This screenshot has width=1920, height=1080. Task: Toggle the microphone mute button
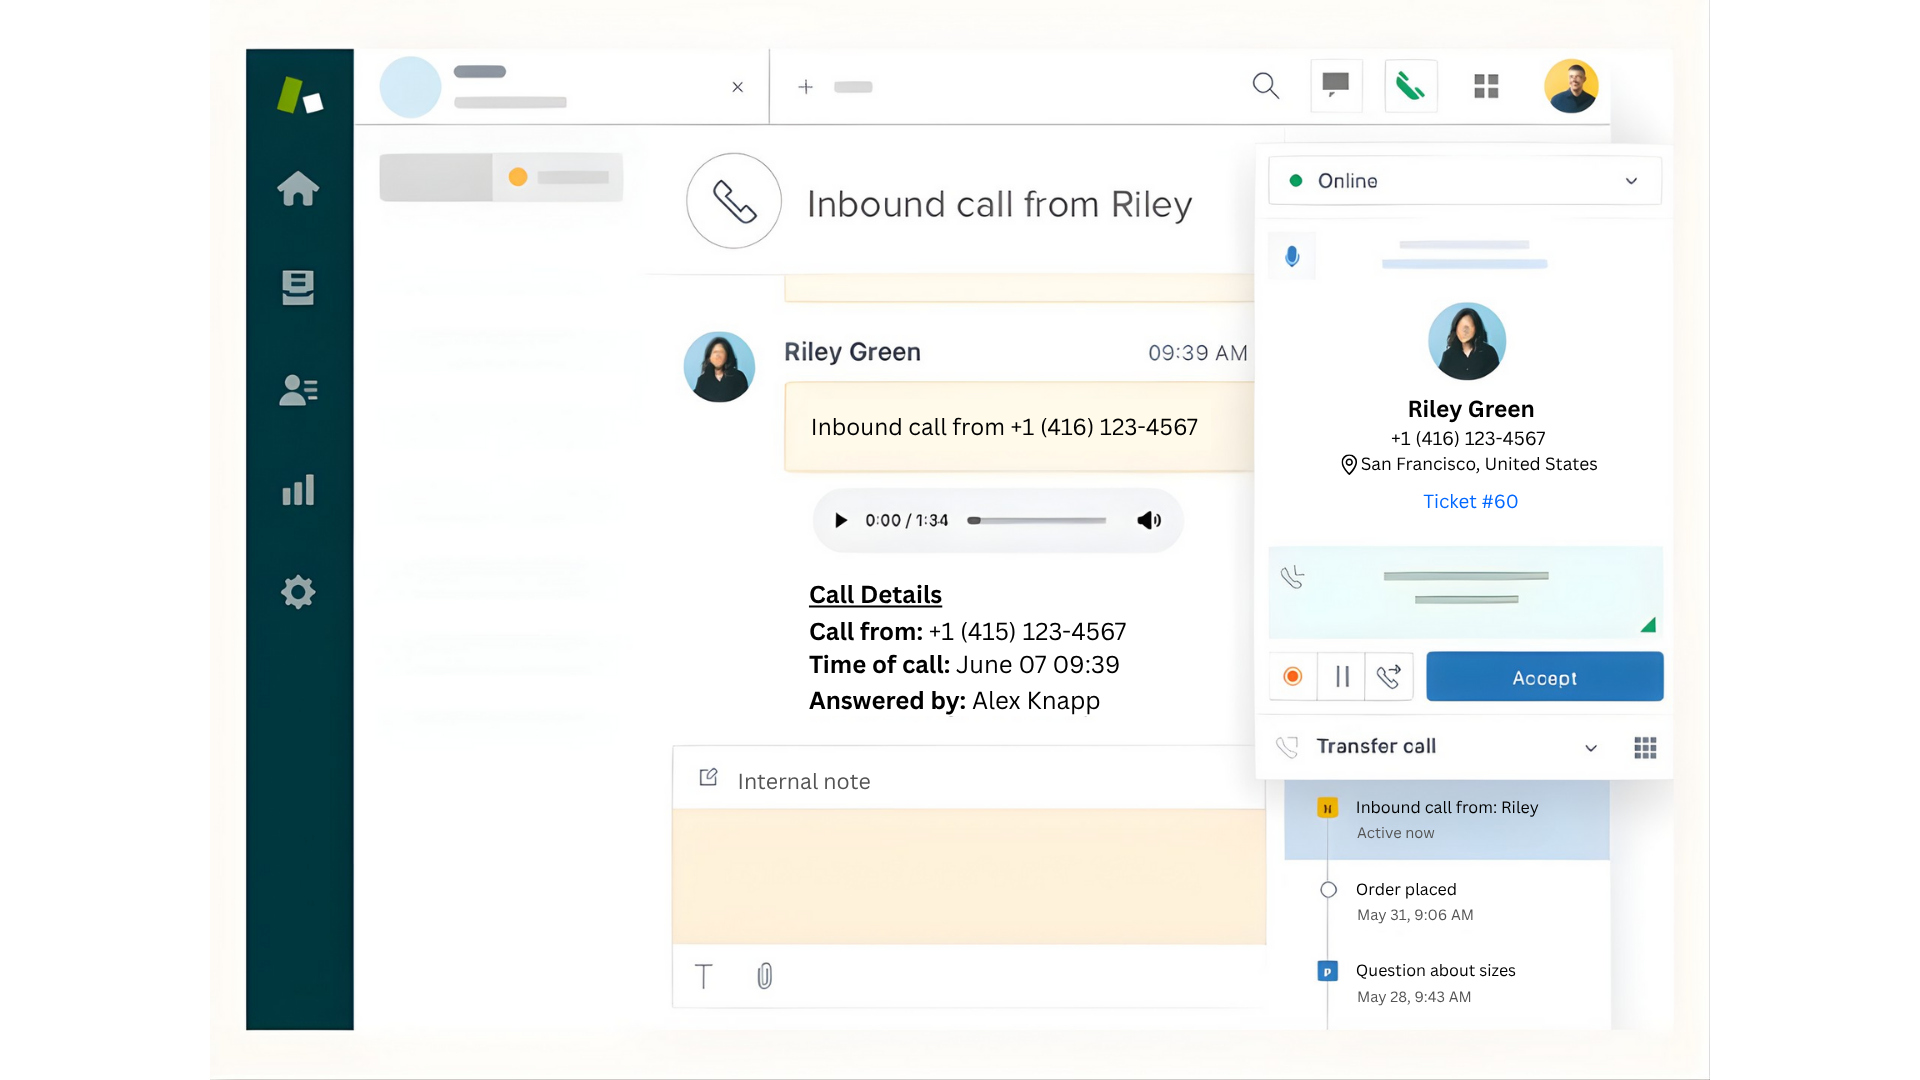pyautogui.click(x=1292, y=257)
